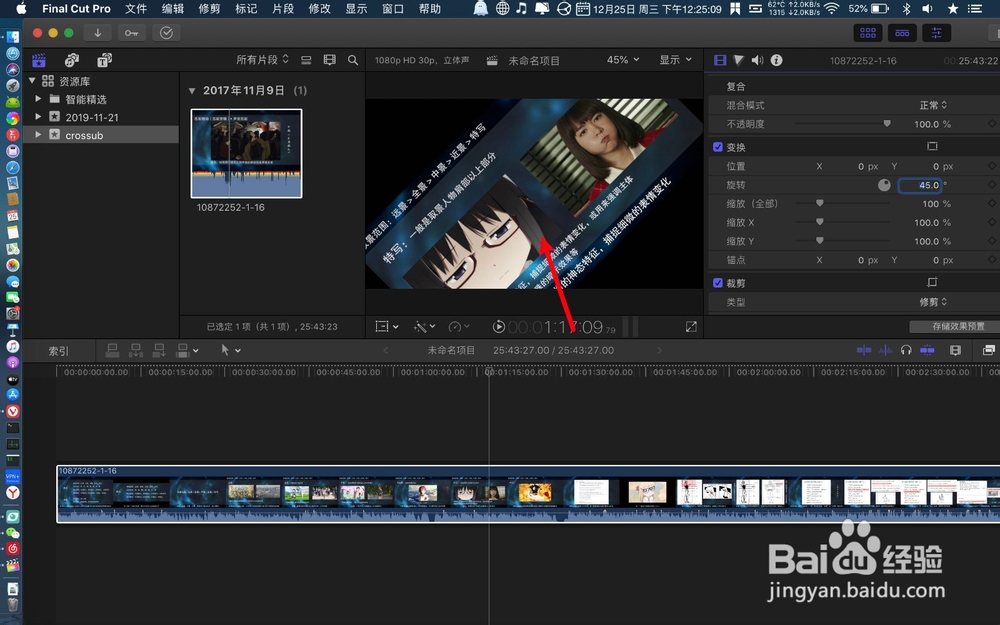Image resolution: width=1000 pixels, height=625 pixels.
Task: Toggle snapping button in timeline
Action: click(x=927, y=349)
